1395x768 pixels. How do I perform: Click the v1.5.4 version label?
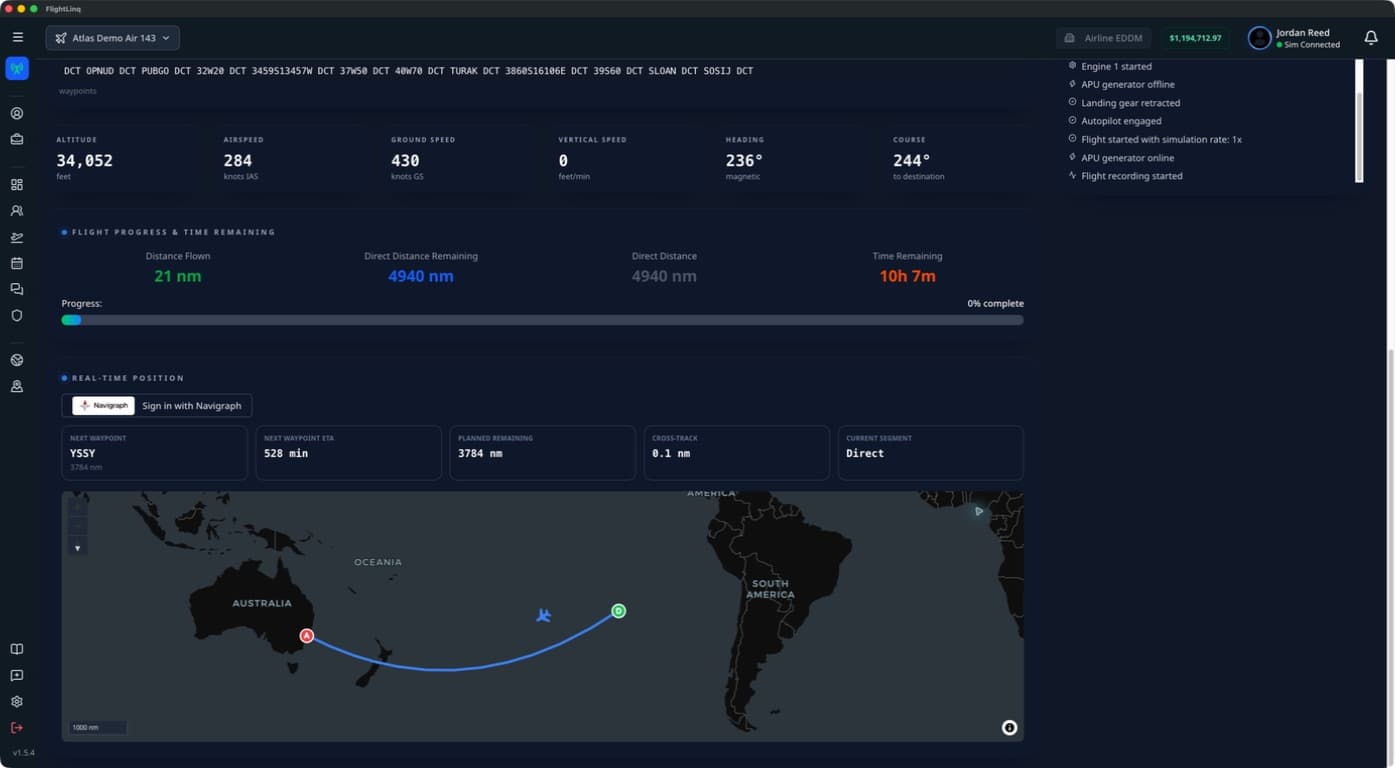[x=23, y=753]
